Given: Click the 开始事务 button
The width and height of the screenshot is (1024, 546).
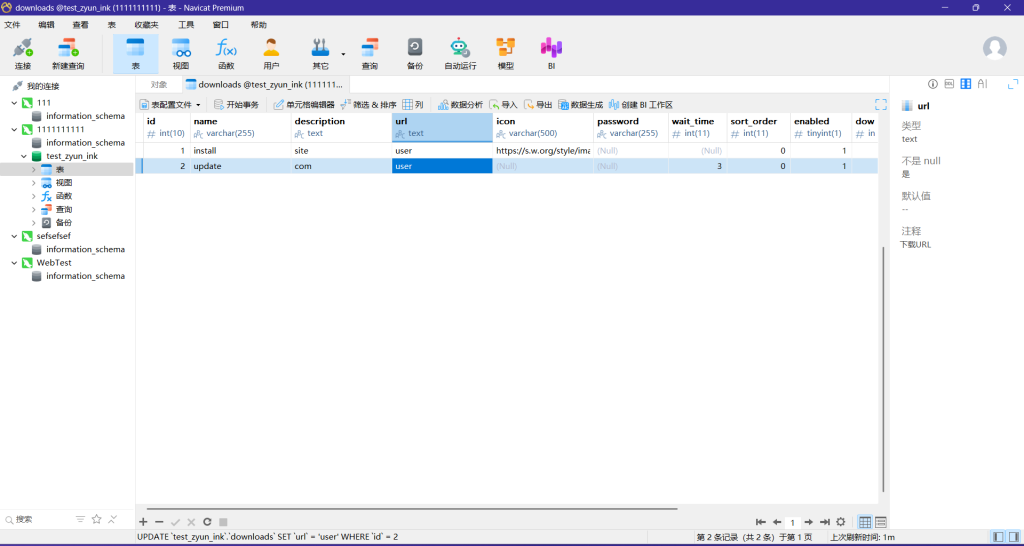Looking at the screenshot, I should (236, 105).
